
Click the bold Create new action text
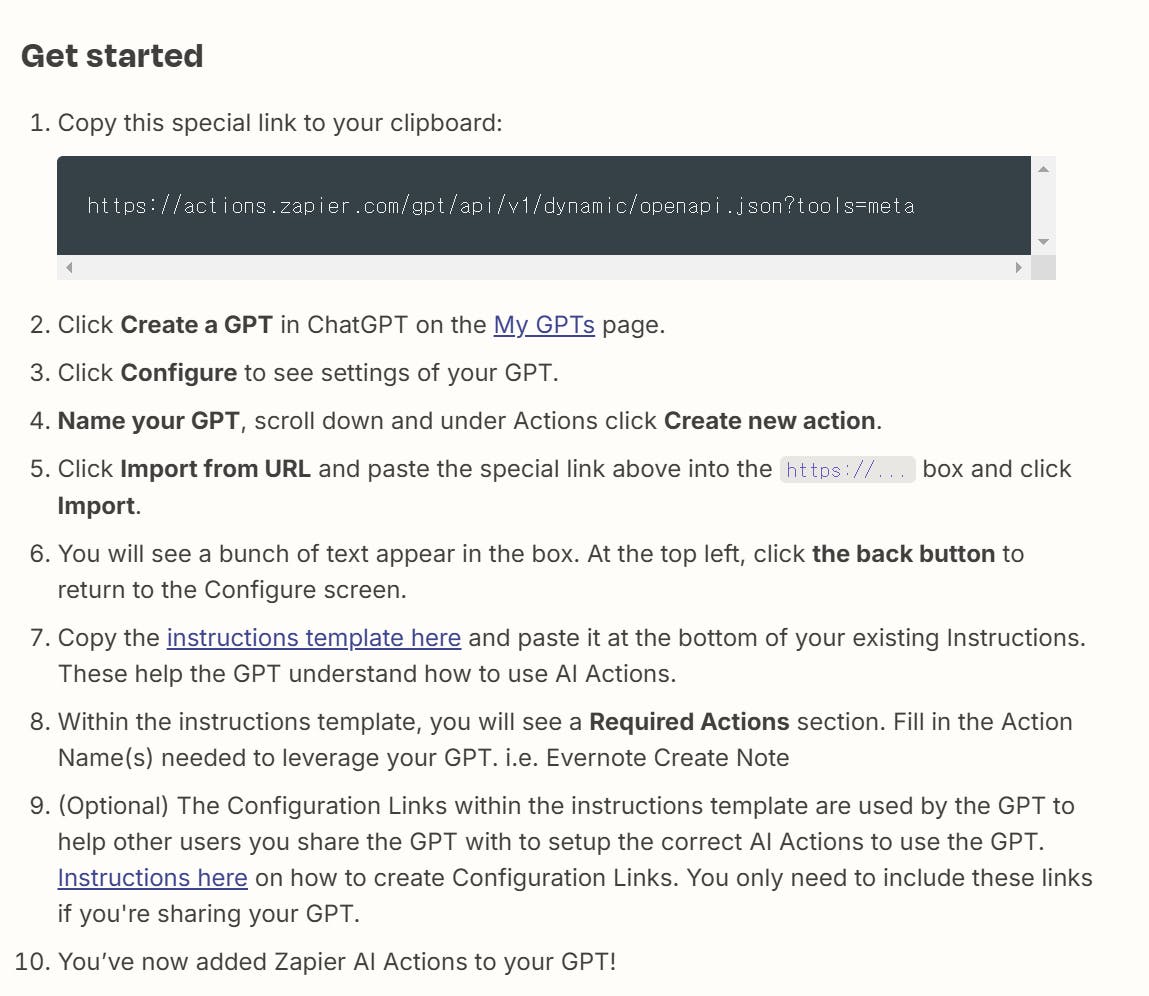coord(769,421)
